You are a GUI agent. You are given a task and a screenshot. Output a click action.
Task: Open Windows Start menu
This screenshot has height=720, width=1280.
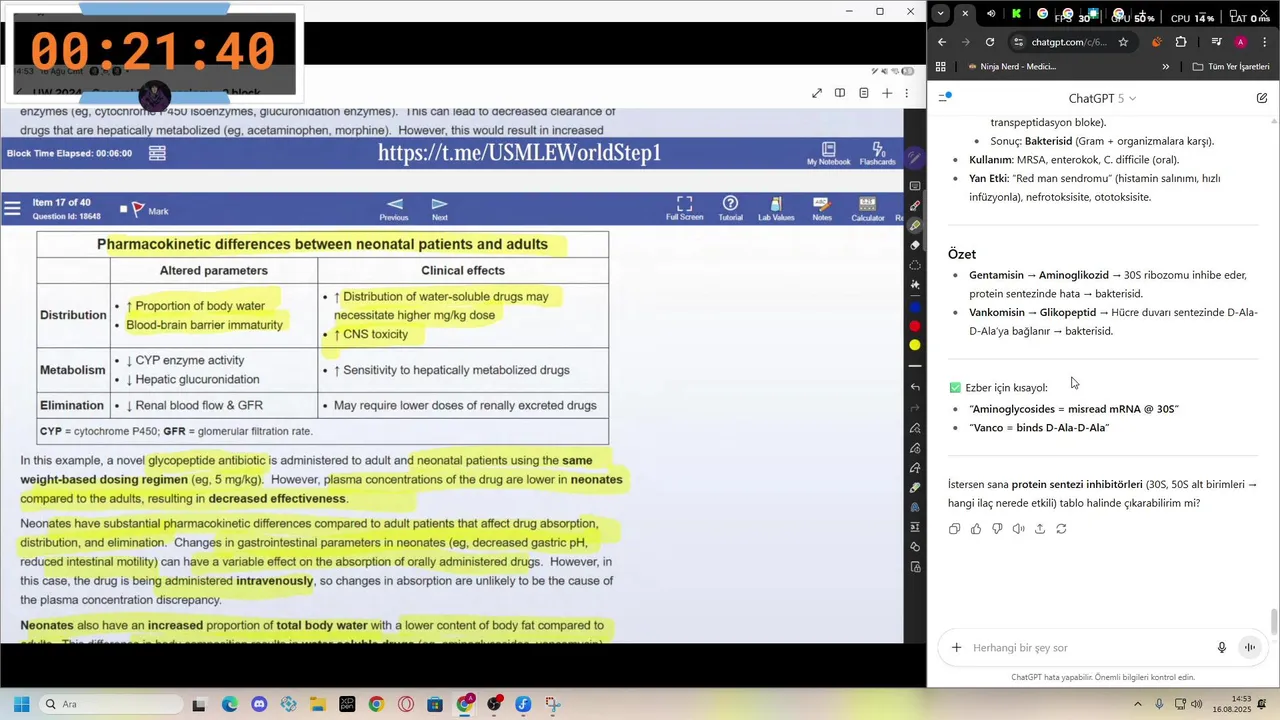[21, 704]
